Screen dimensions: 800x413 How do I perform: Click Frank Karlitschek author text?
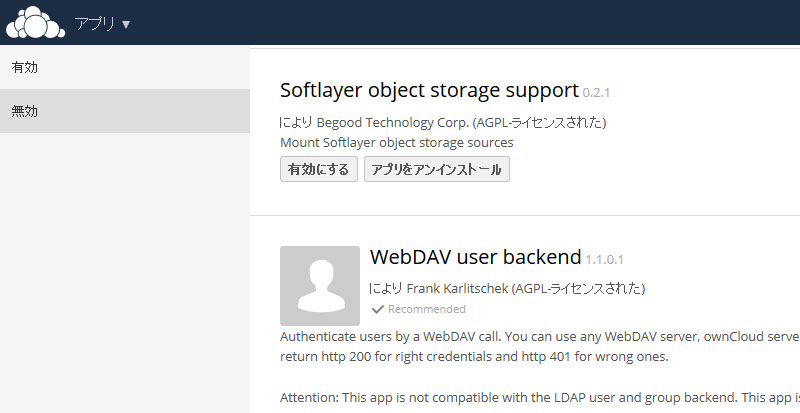(x=457, y=288)
